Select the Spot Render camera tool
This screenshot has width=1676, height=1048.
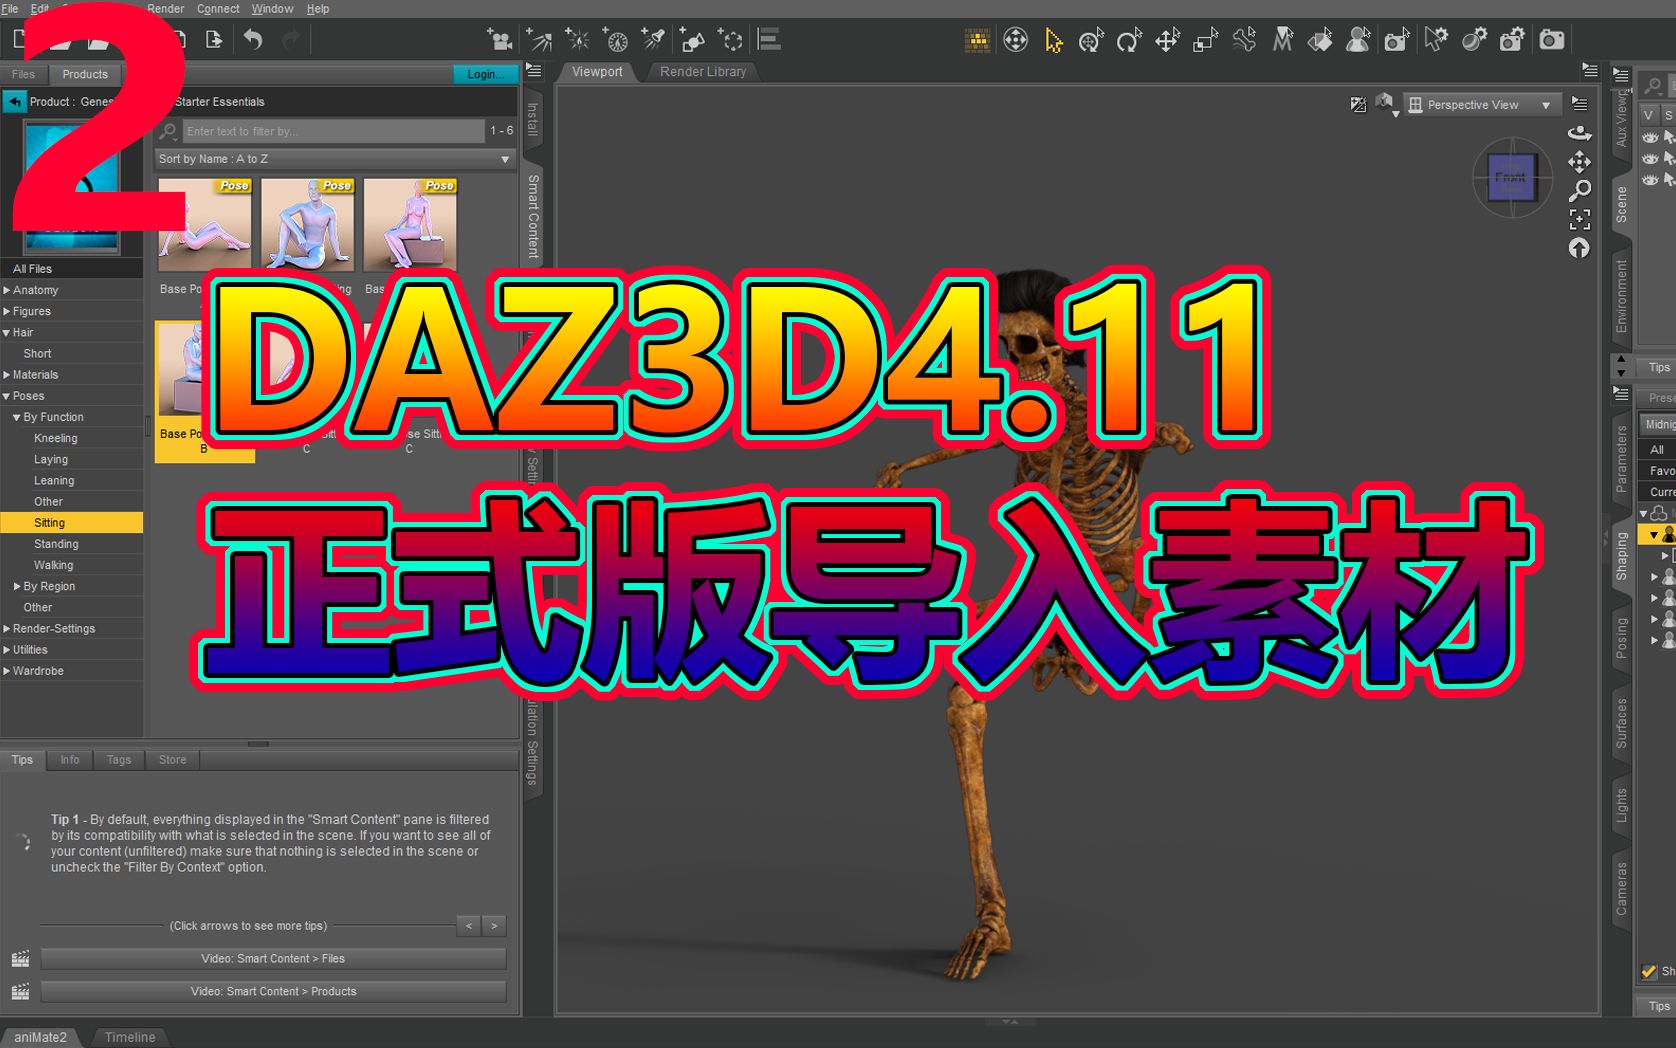[1397, 40]
